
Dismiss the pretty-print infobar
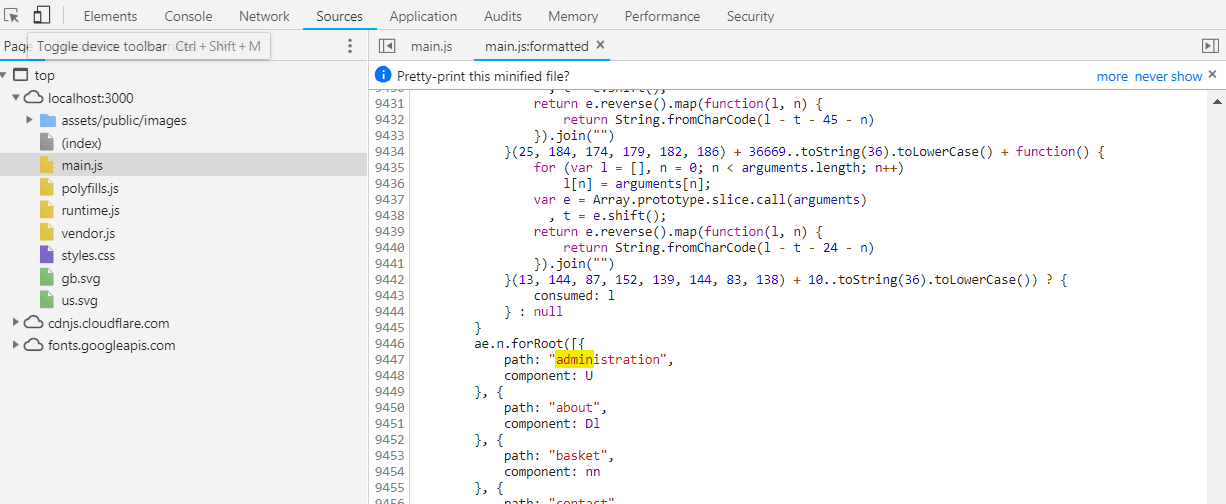[1212, 75]
